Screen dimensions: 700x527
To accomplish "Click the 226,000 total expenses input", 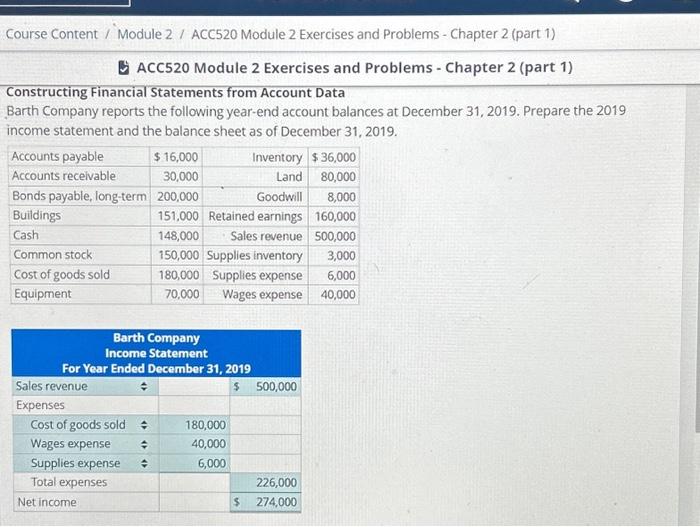I will (266, 482).
